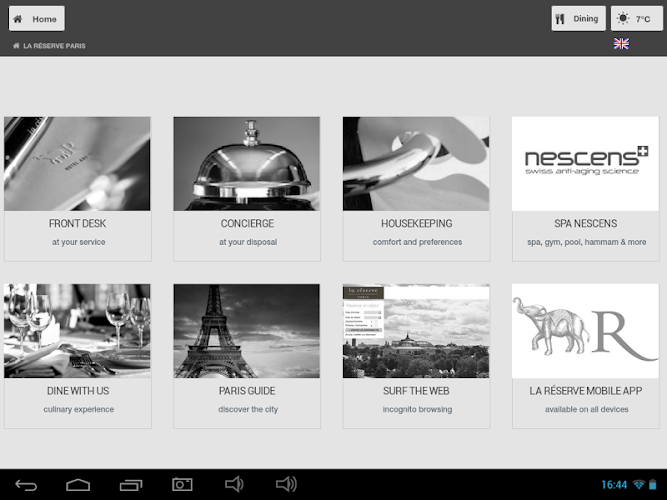Screen dimensions: 667x500
Task: Select the HOUSEKEEPING title
Action: coord(416,223)
